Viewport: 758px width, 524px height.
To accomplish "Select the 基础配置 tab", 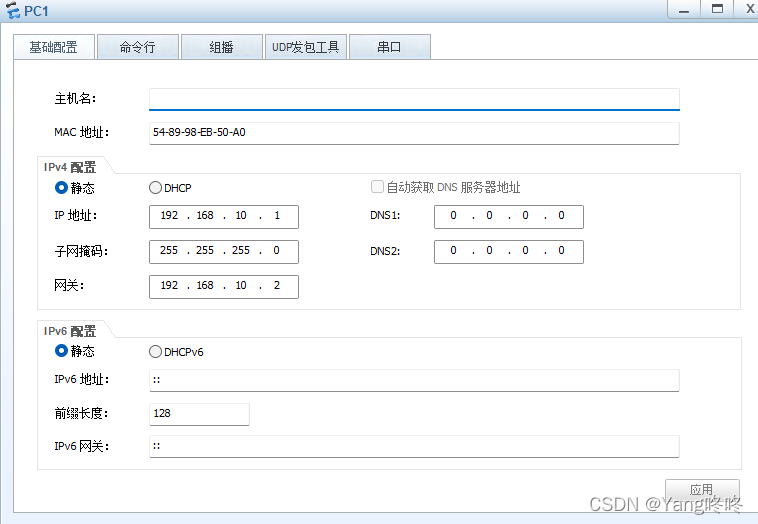I will coord(53,47).
